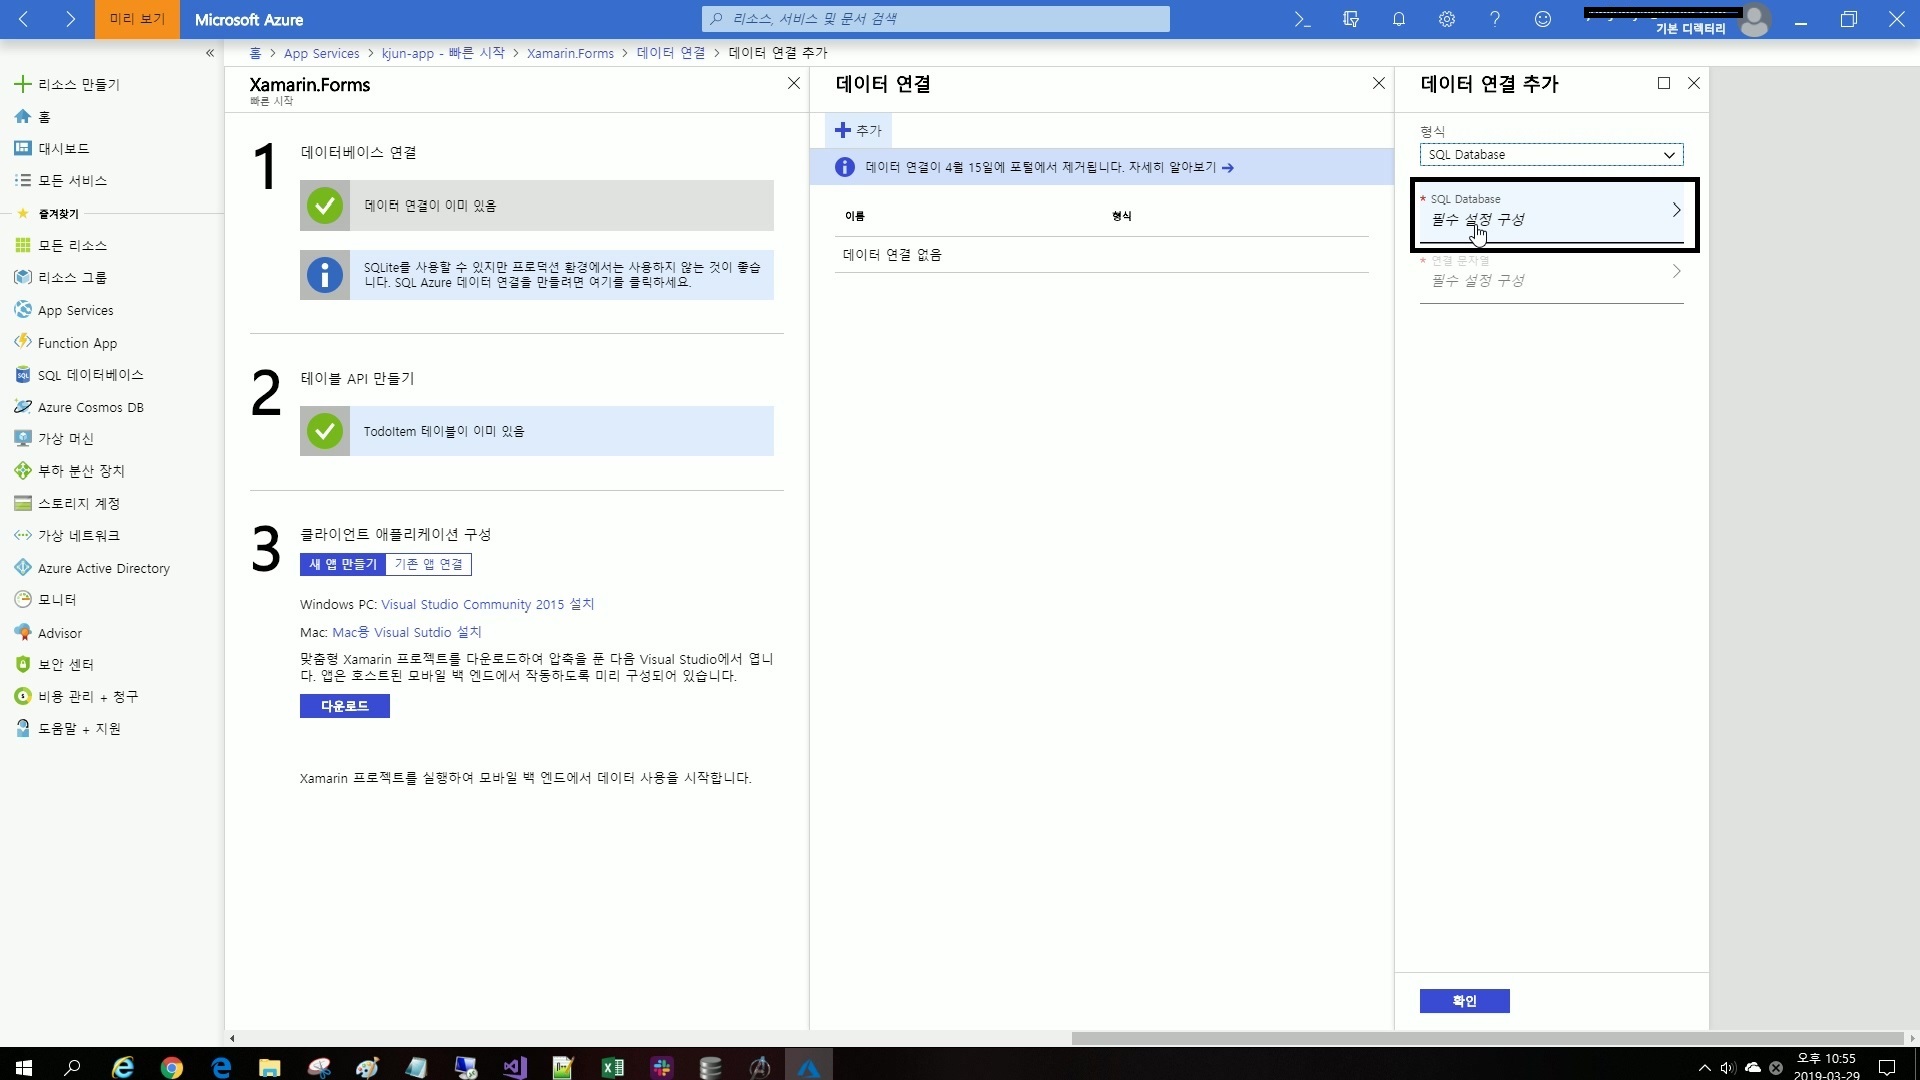Open Azure Cosmos DB from sidebar

[90, 407]
